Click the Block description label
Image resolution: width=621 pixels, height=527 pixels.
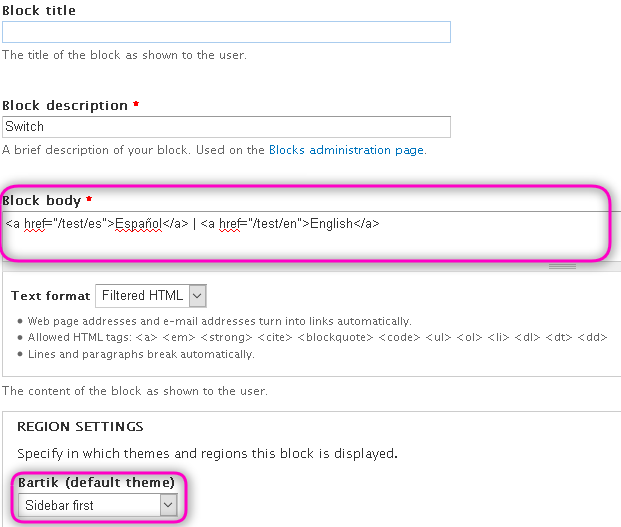tap(65, 106)
